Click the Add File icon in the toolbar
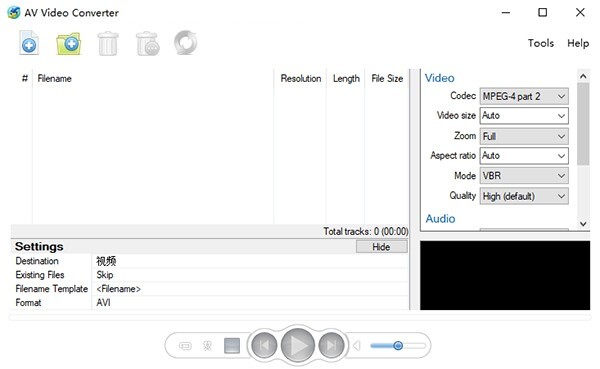This screenshot has width=600, height=369. pos(29,43)
